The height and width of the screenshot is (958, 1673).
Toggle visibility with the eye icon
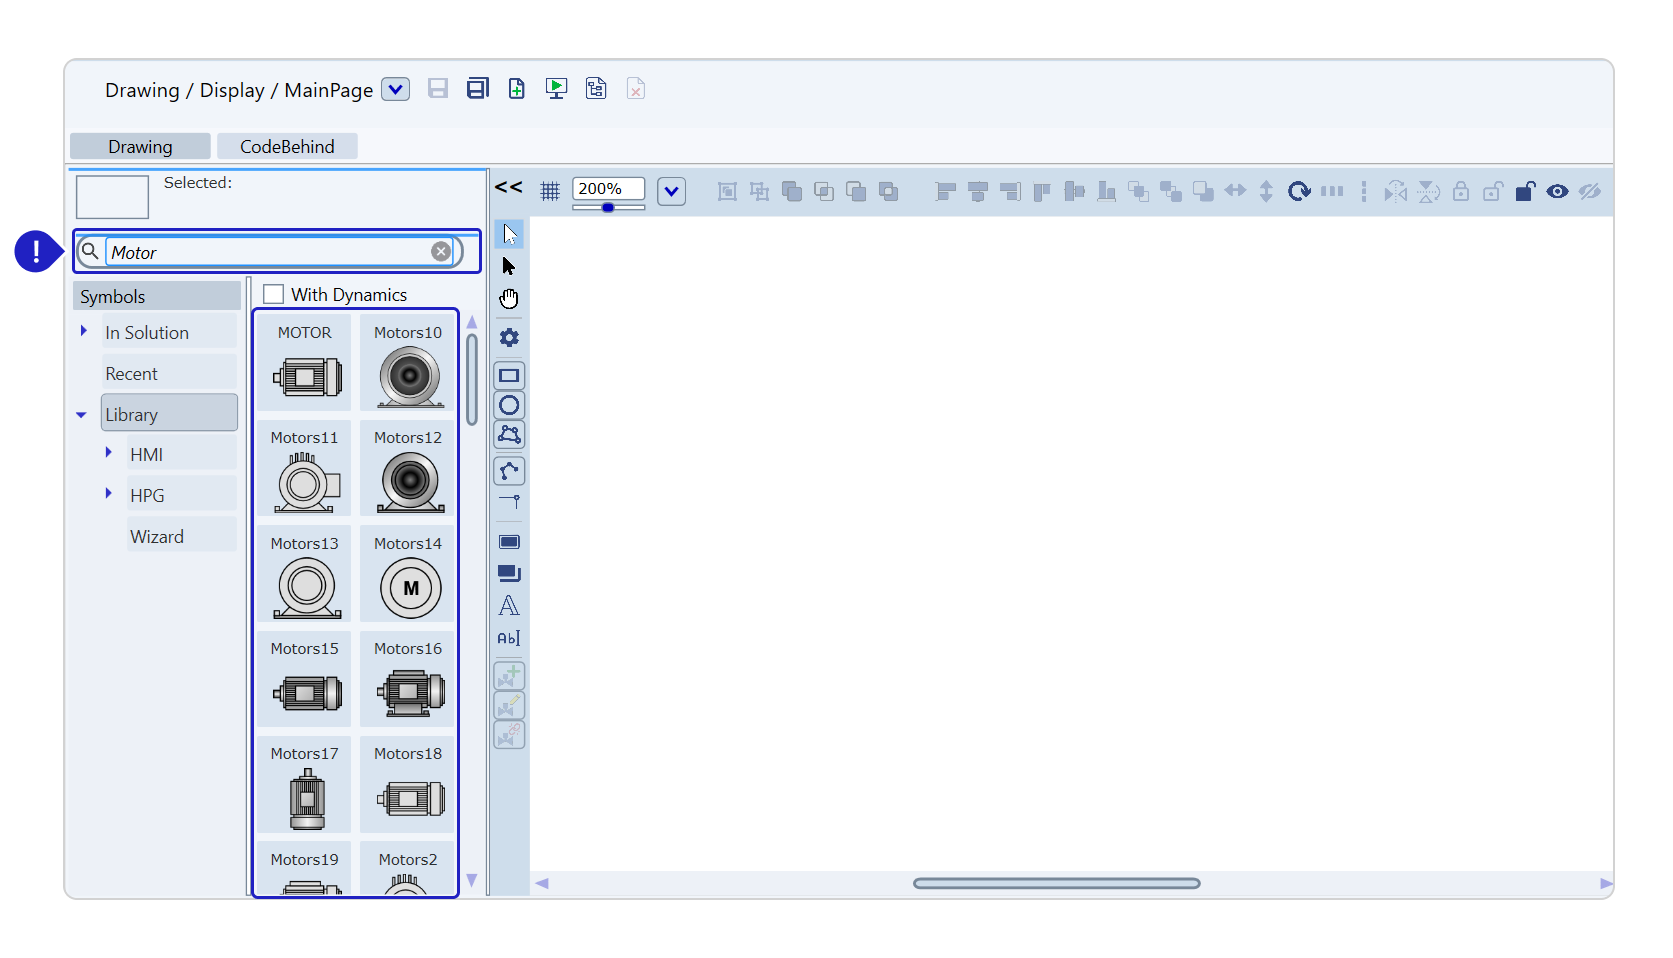tap(1557, 191)
